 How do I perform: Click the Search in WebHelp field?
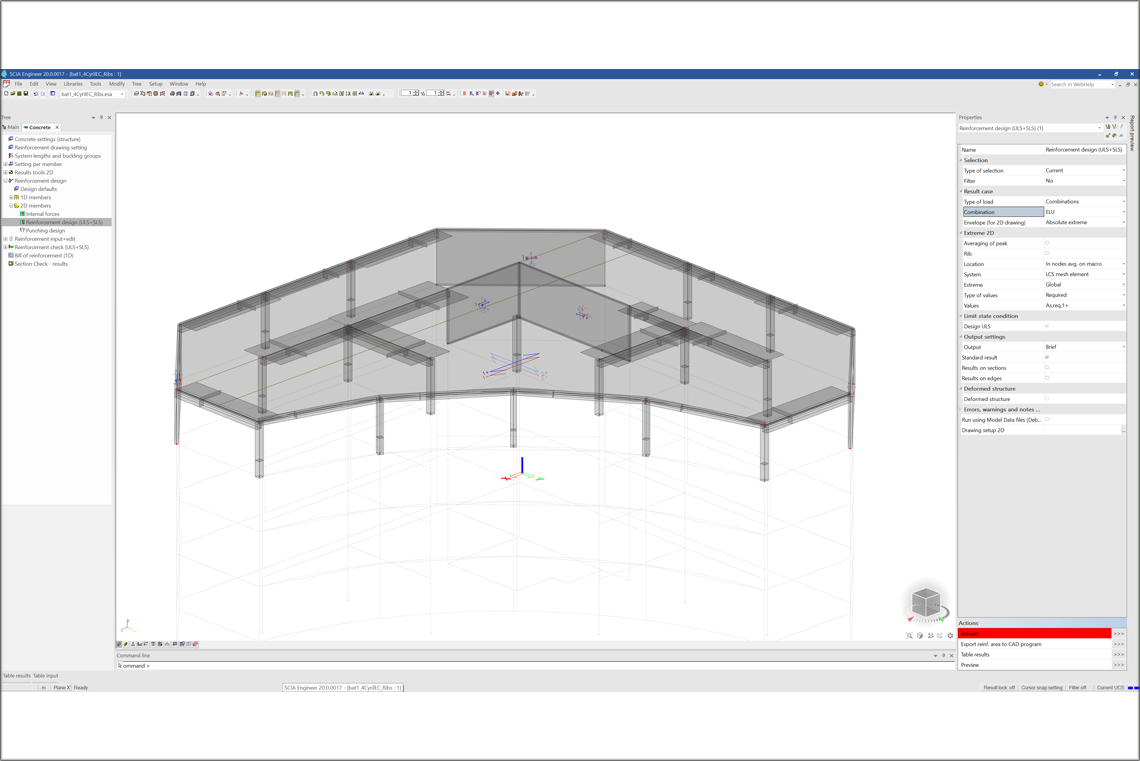(1082, 84)
